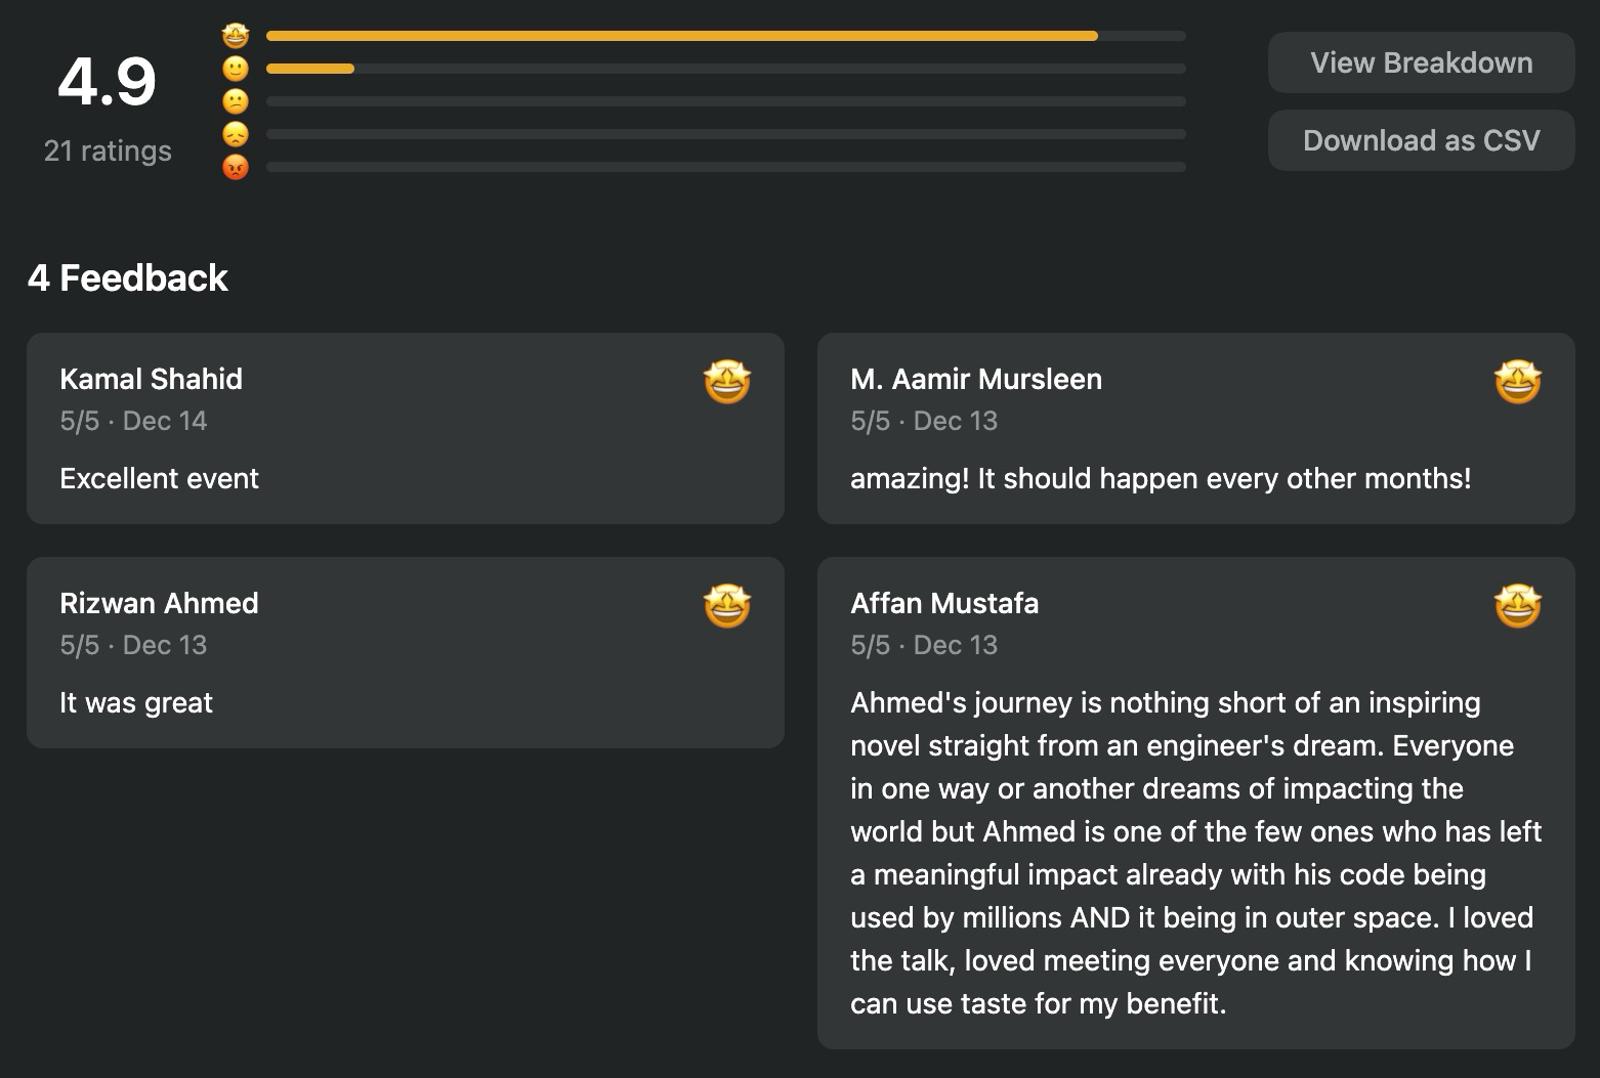Click star-struck emoji on Affan Mustafa's card
The image size is (1600, 1078).
coord(1517,606)
